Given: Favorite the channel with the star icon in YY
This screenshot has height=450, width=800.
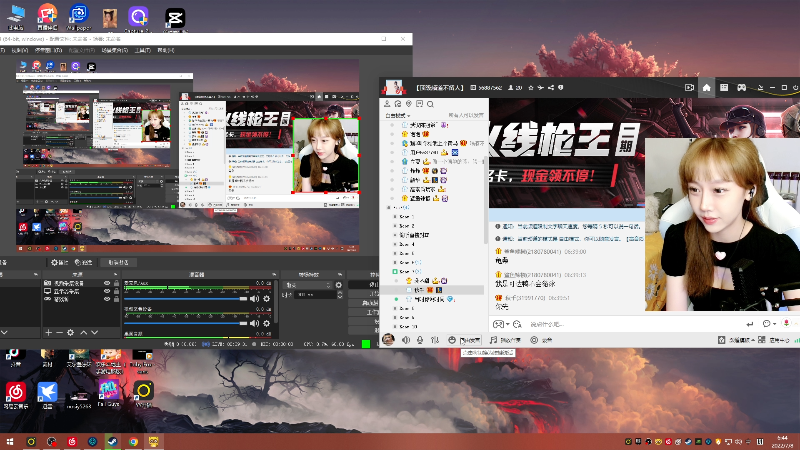Looking at the screenshot, I should pyautogui.click(x=531, y=87).
